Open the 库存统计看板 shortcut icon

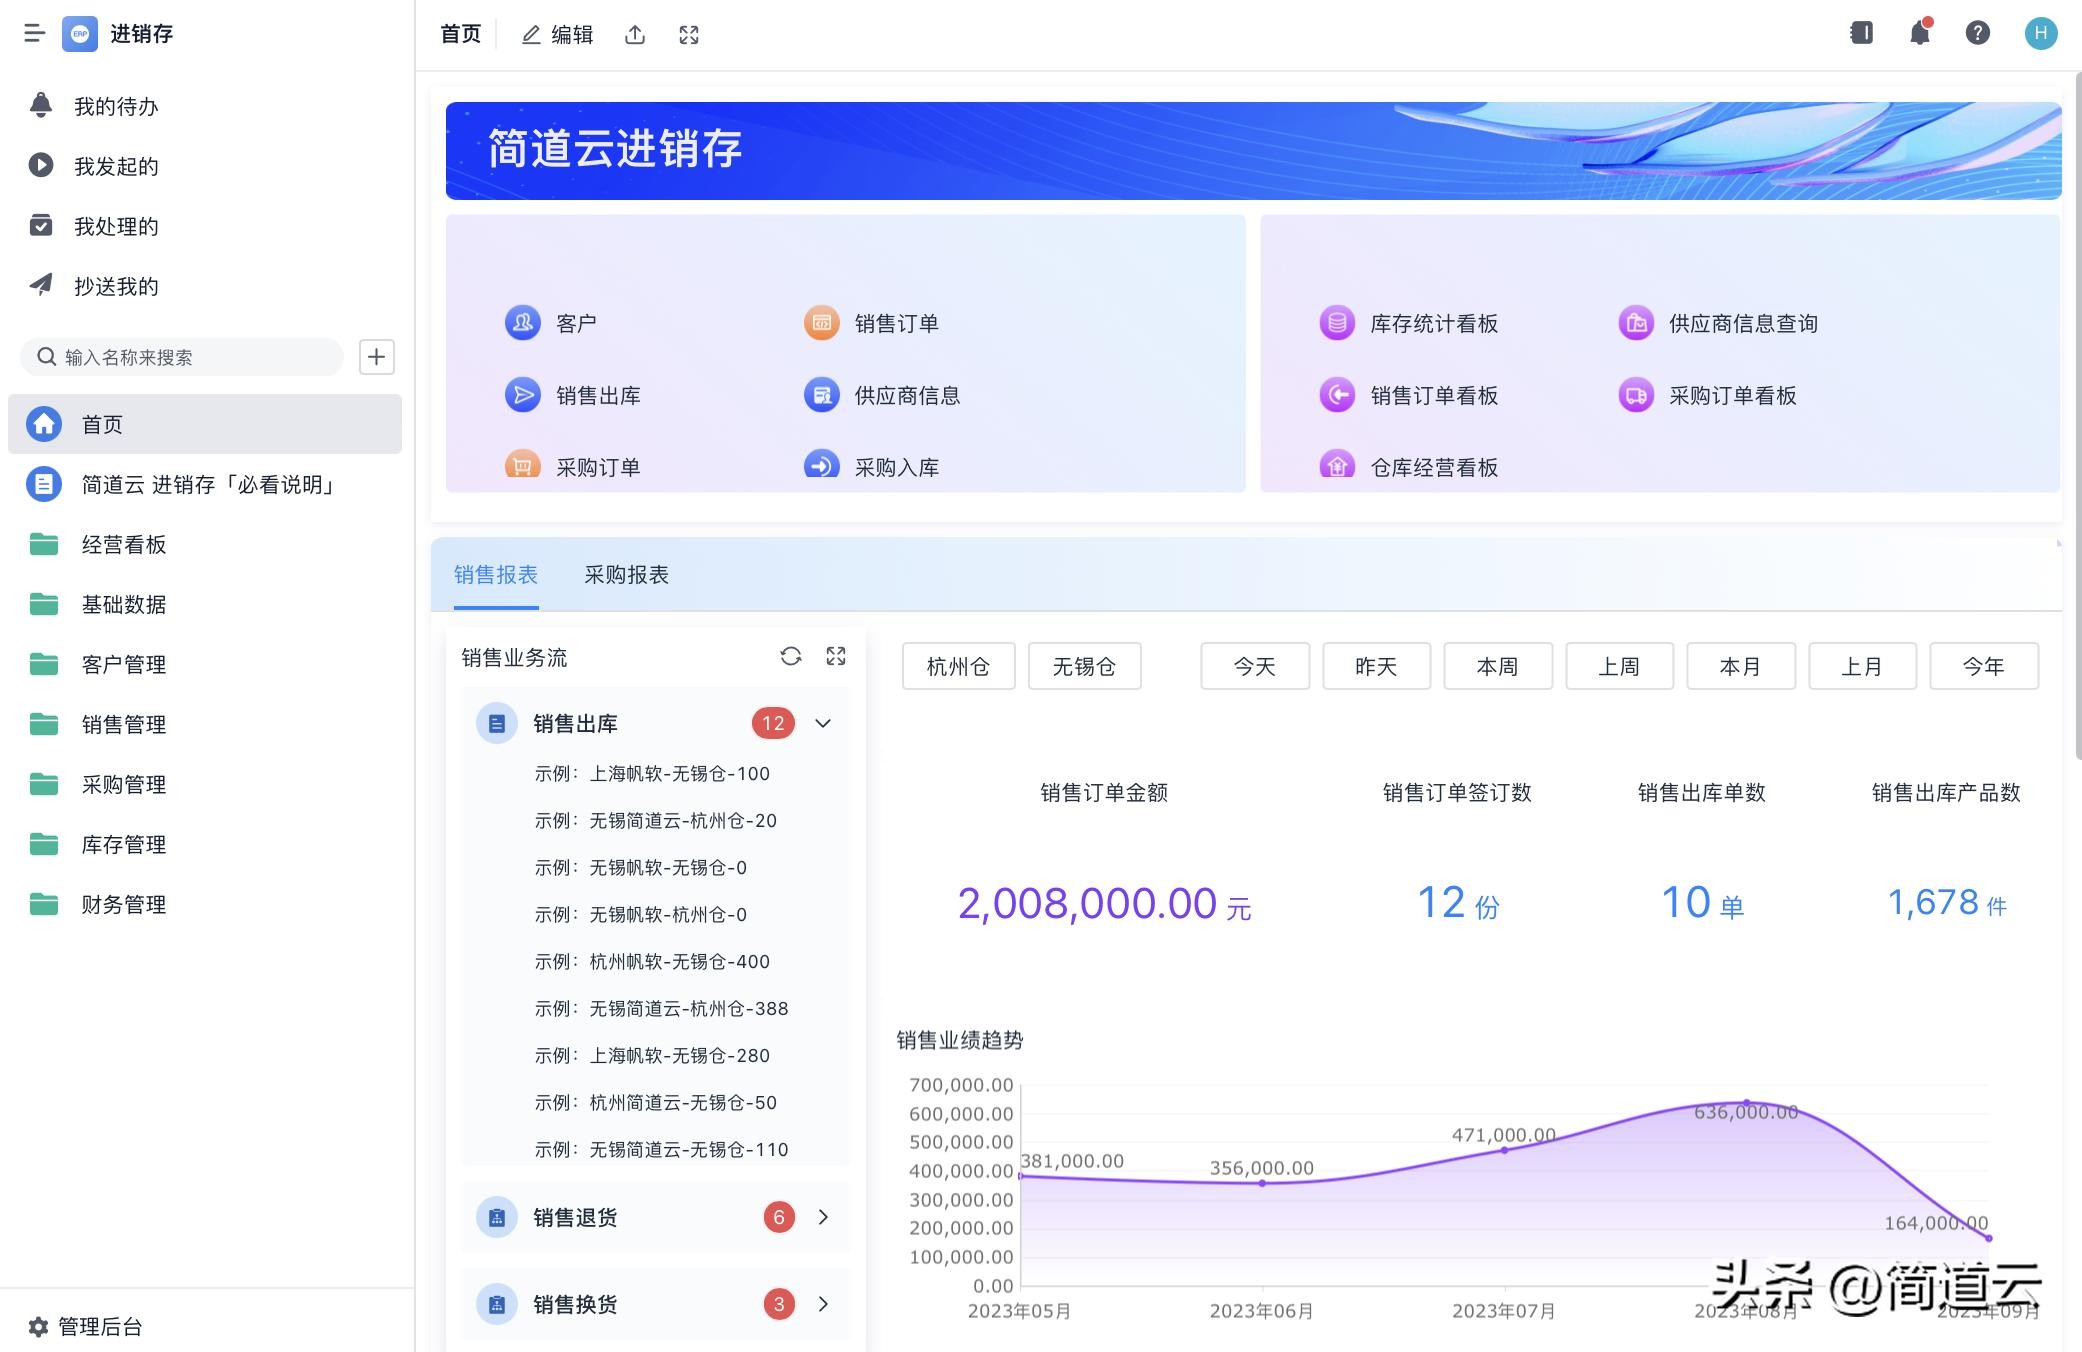[x=1337, y=323]
